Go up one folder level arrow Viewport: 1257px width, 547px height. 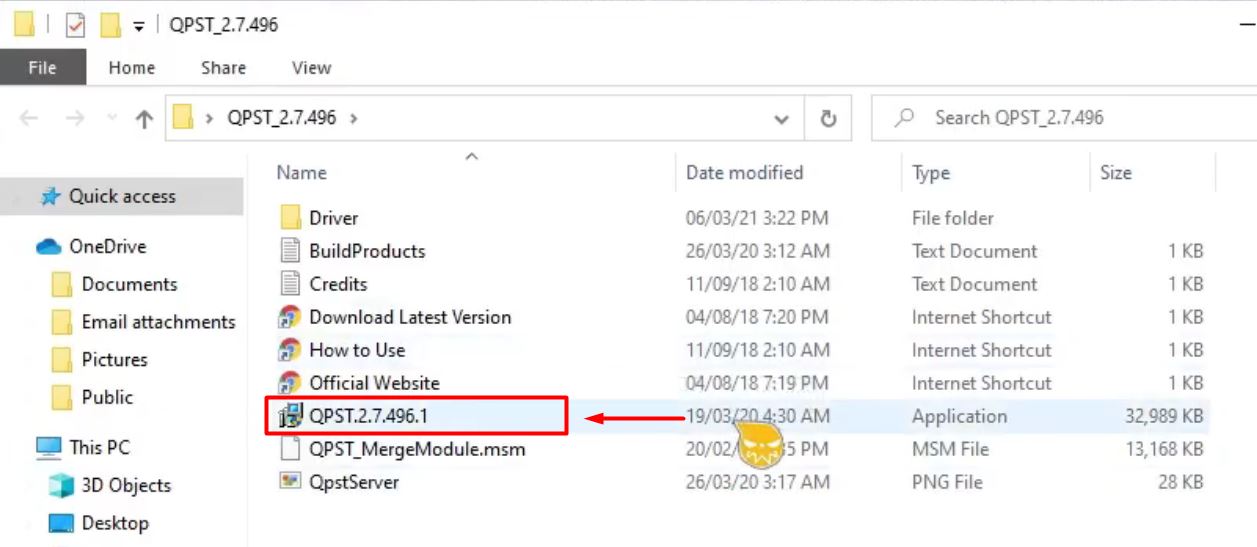tap(144, 119)
